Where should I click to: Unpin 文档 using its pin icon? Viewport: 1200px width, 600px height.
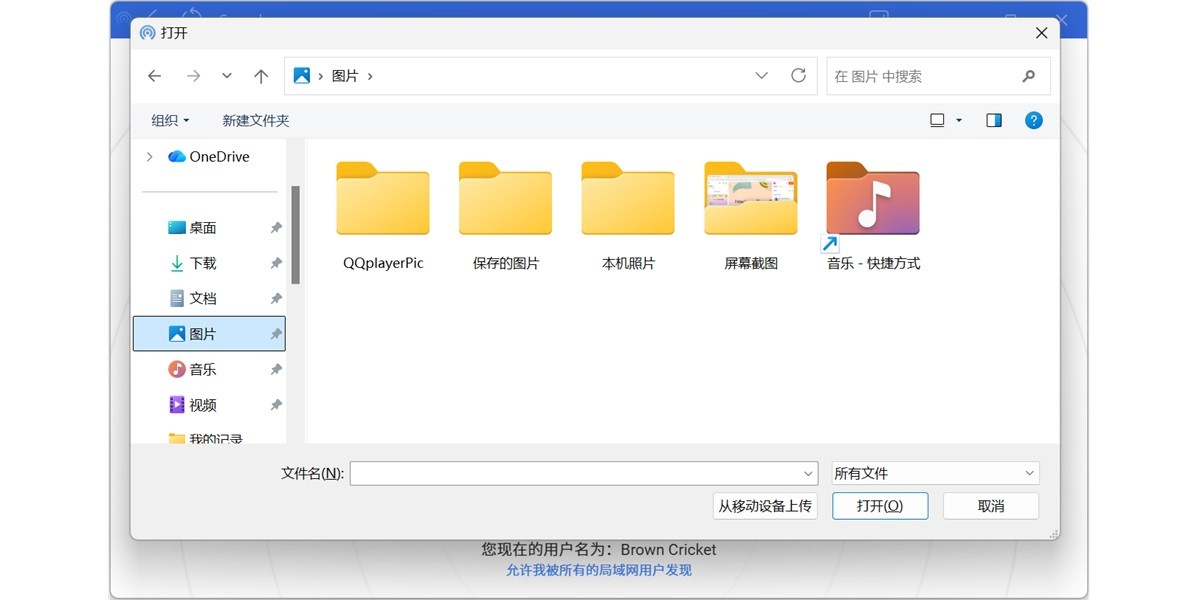tap(276, 297)
